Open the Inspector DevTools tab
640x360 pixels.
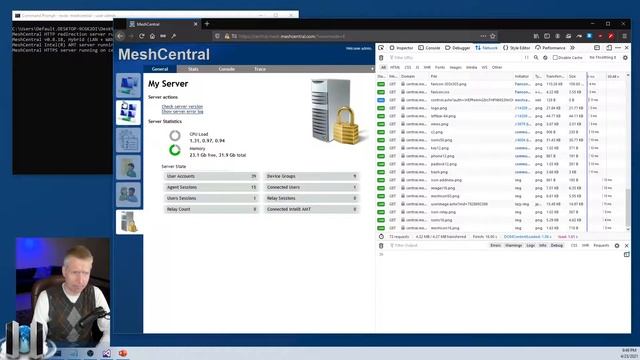[401, 48]
